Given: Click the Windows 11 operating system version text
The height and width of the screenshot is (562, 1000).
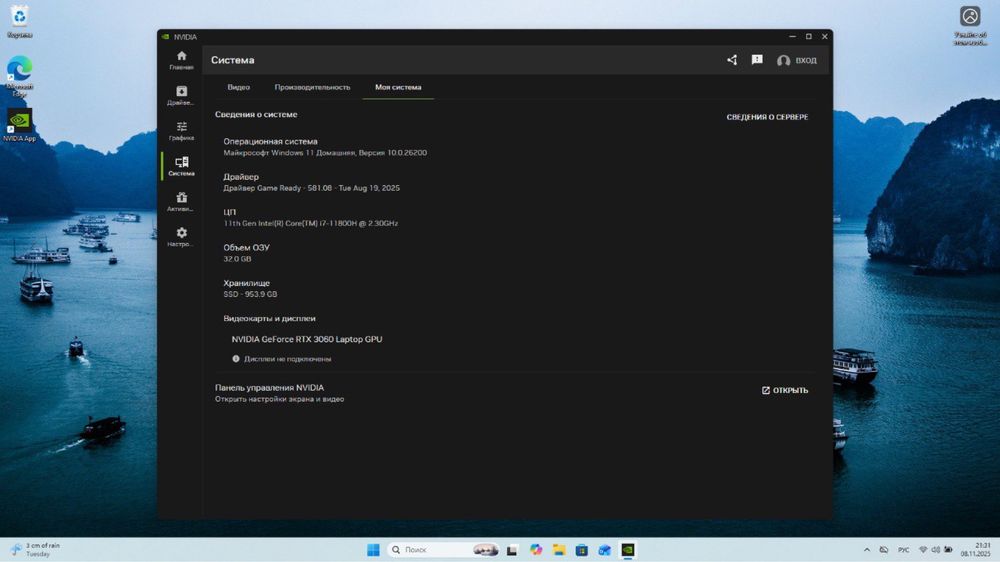Looking at the screenshot, I should 325,153.
